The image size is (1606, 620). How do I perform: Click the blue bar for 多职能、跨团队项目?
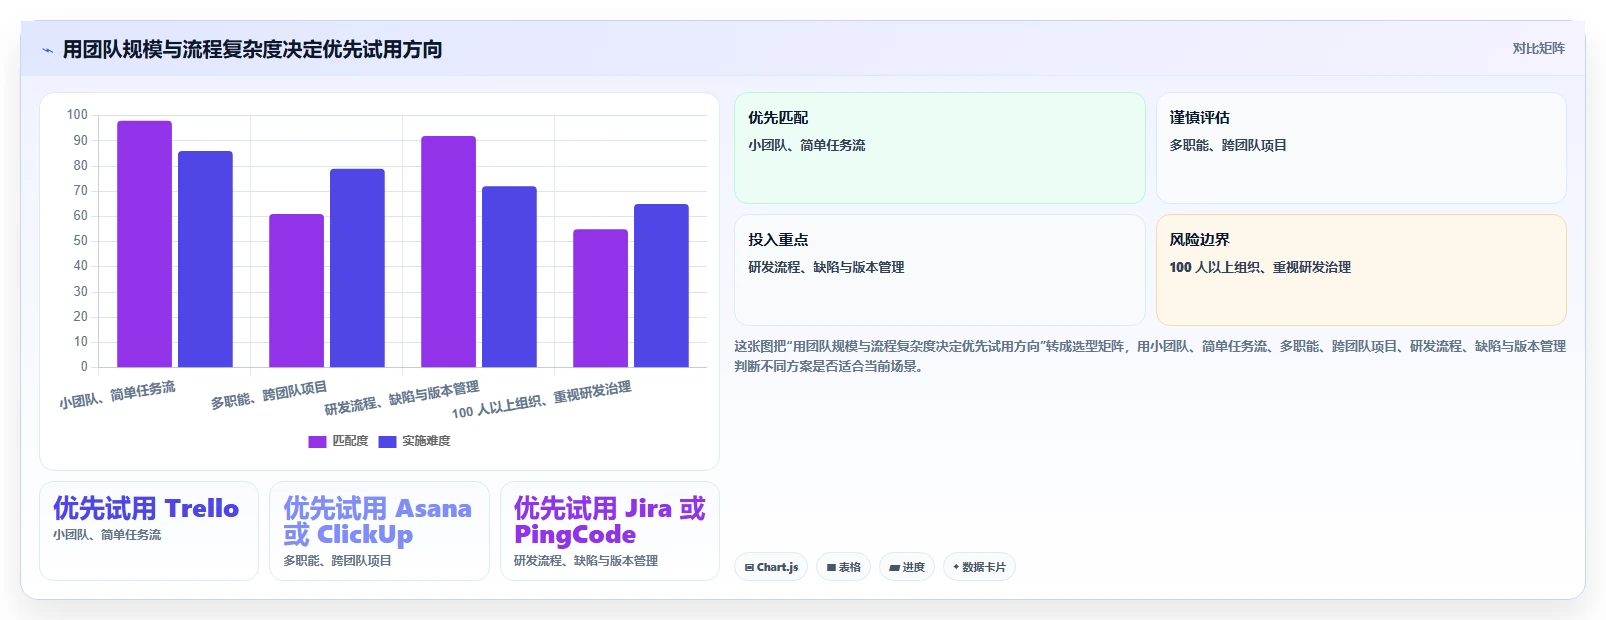coord(357,268)
